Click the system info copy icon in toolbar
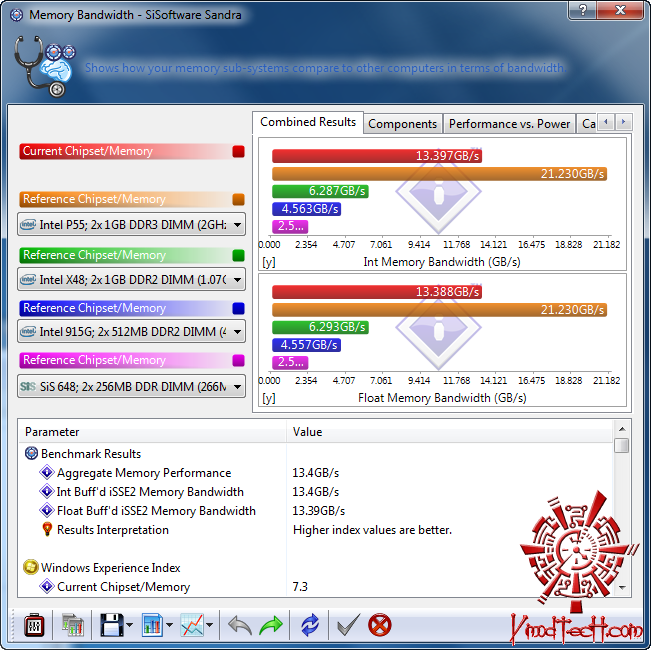Image resolution: width=651 pixels, height=650 pixels. click(72, 625)
